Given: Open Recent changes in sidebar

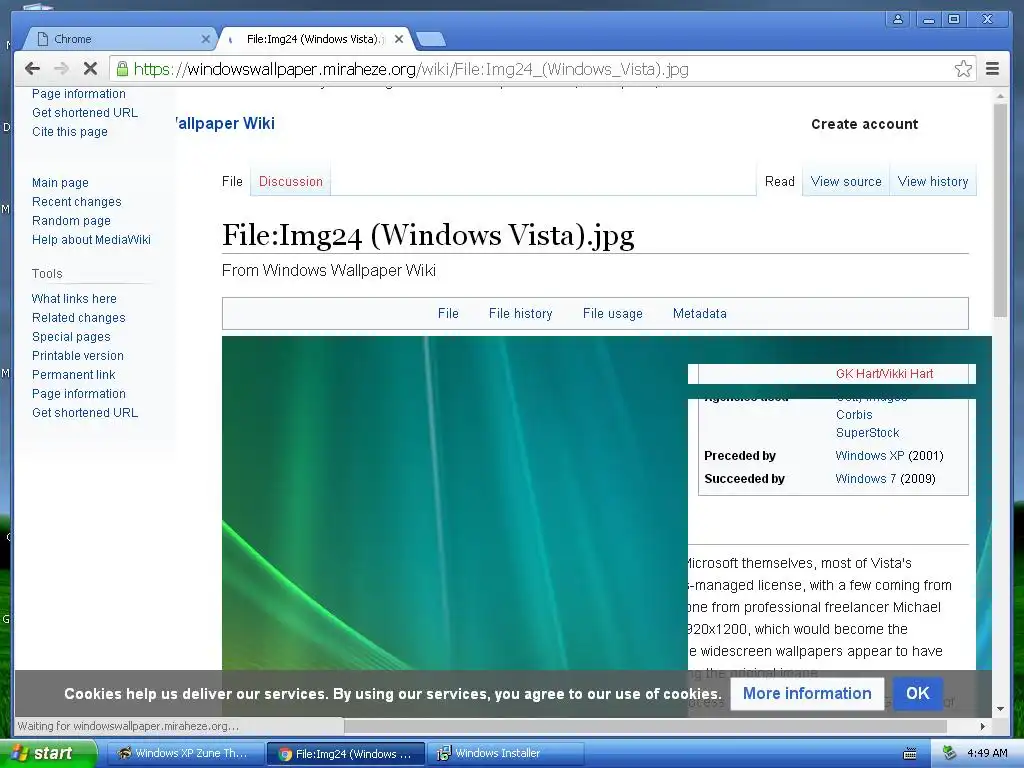Looking at the screenshot, I should tap(76, 202).
